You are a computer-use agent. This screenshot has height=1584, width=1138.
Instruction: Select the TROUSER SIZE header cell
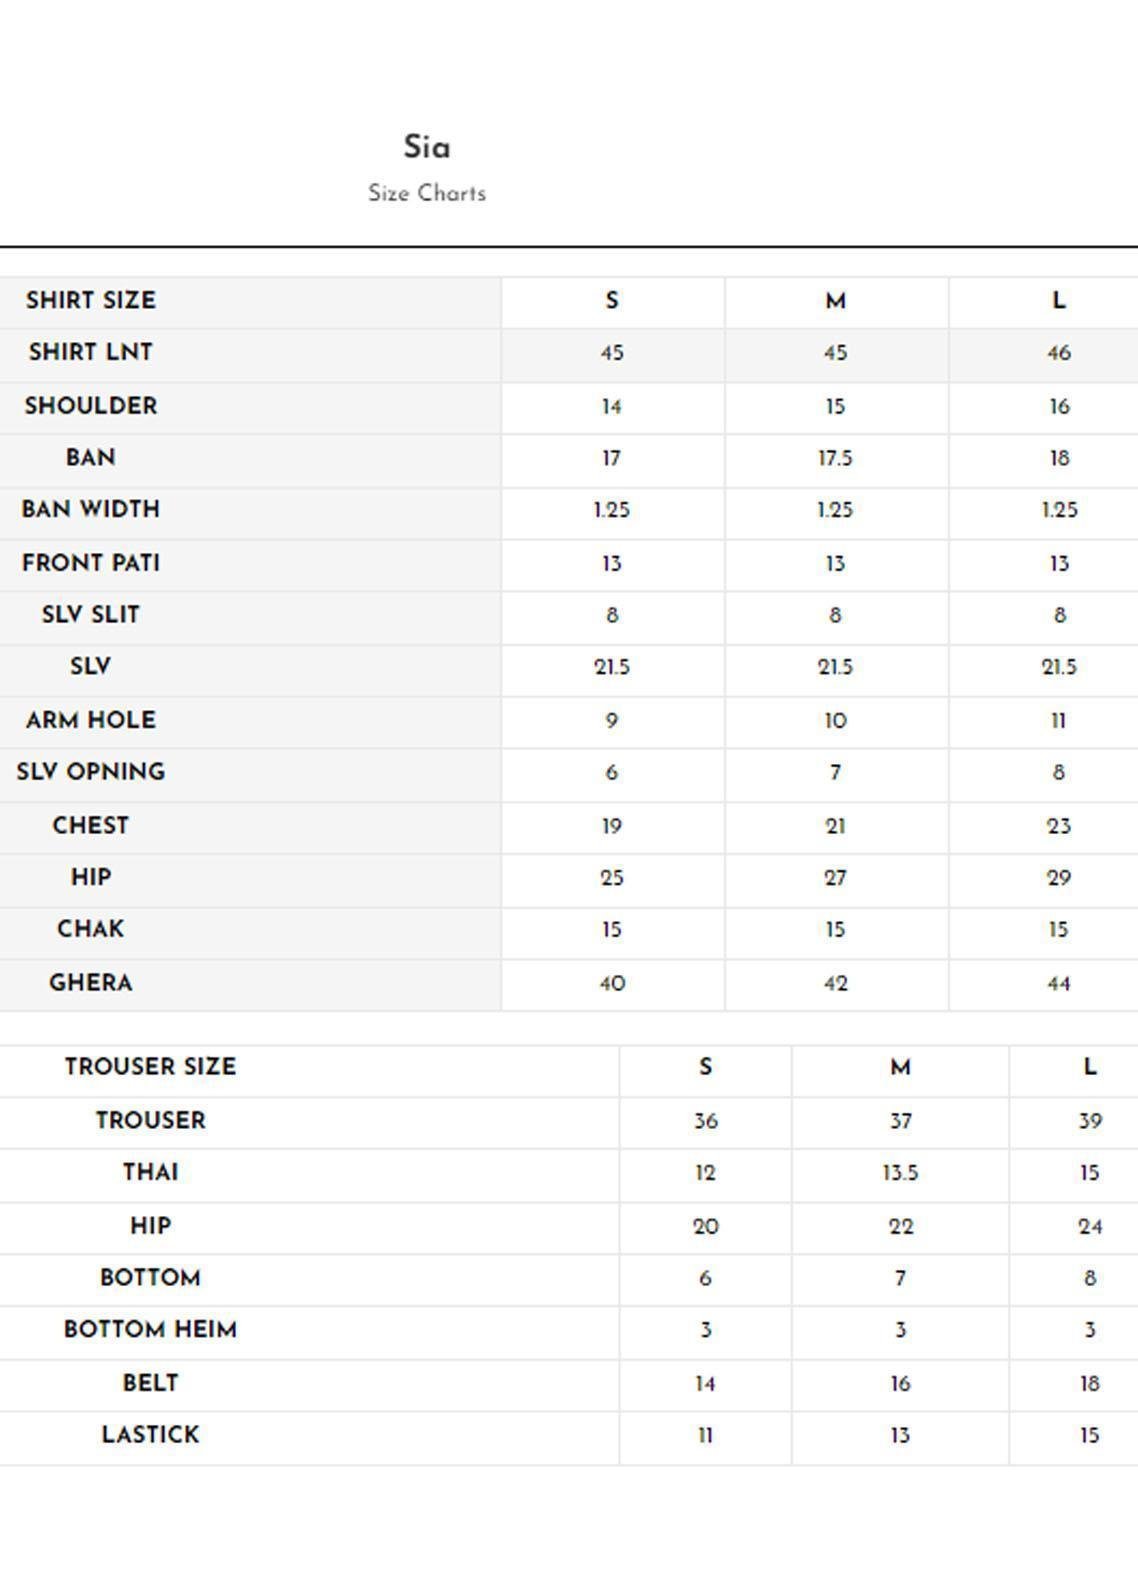coord(150,1066)
